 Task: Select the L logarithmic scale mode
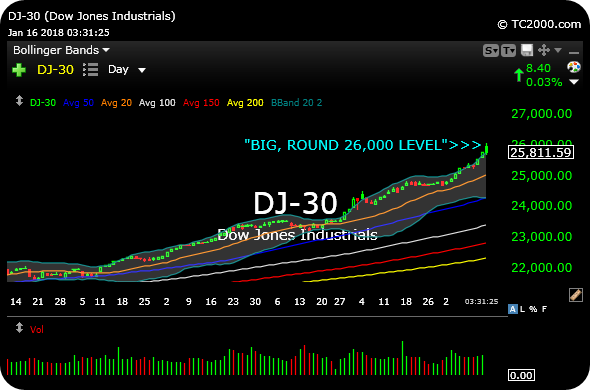(x=522, y=309)
